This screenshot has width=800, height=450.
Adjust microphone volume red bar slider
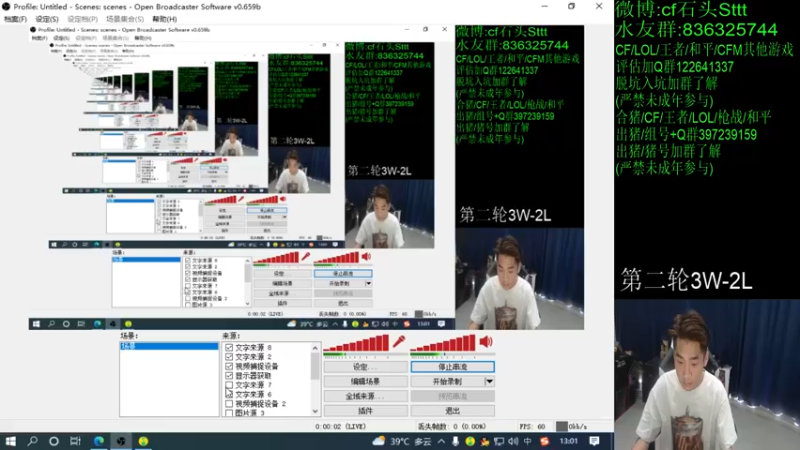[x=356, y=343]
